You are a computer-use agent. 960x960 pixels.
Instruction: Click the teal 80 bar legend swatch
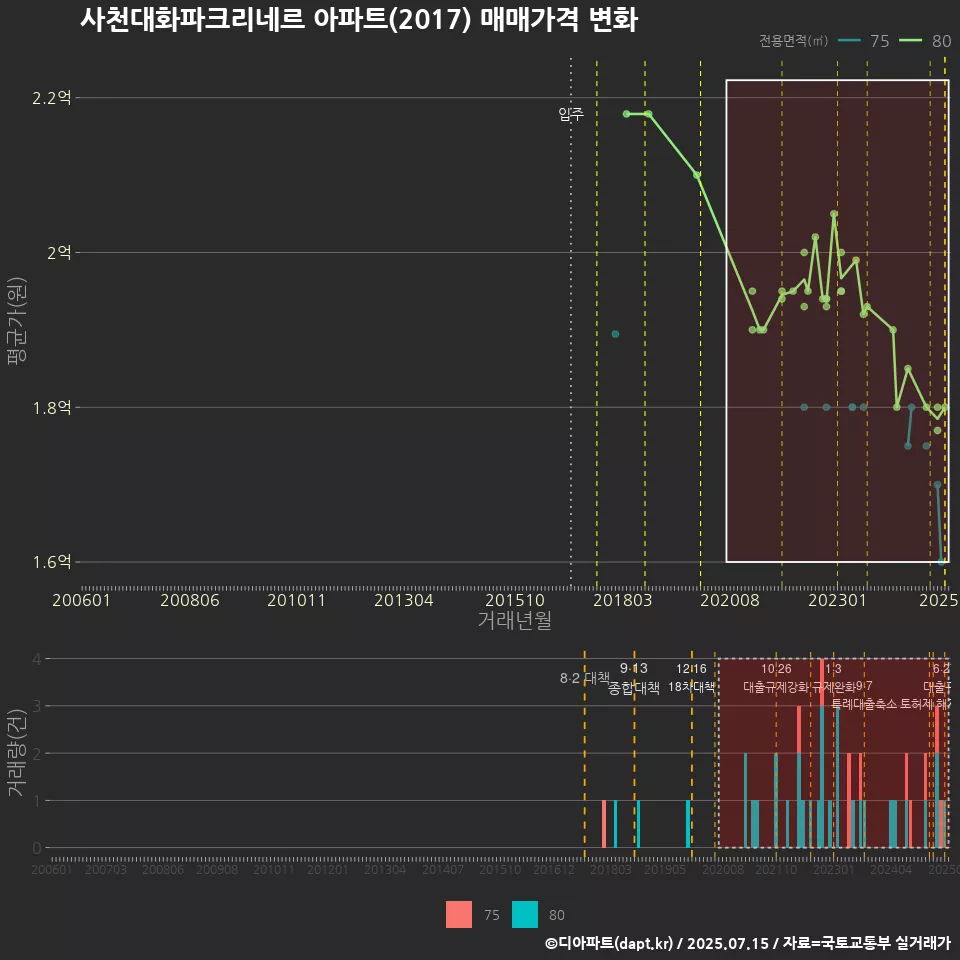[525, 914]
